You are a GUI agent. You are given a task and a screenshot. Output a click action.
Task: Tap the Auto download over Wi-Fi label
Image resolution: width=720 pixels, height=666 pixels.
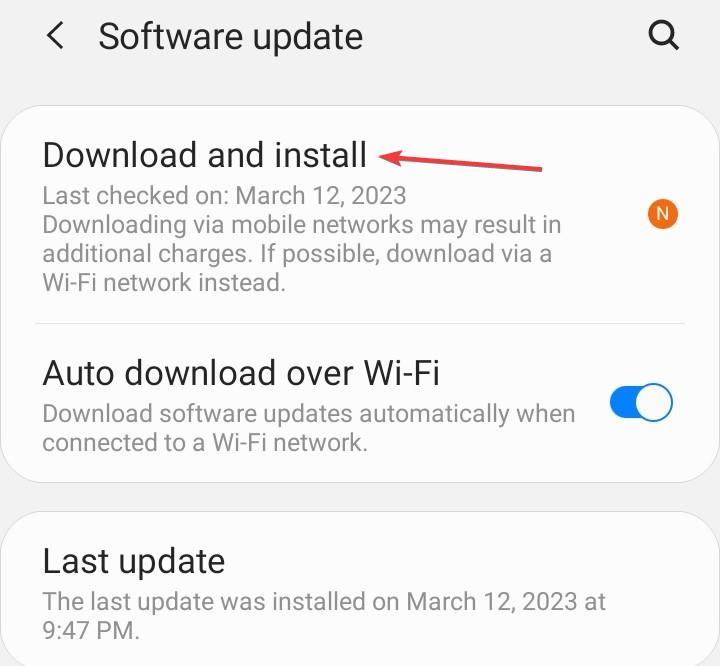[x=241, y=372]
